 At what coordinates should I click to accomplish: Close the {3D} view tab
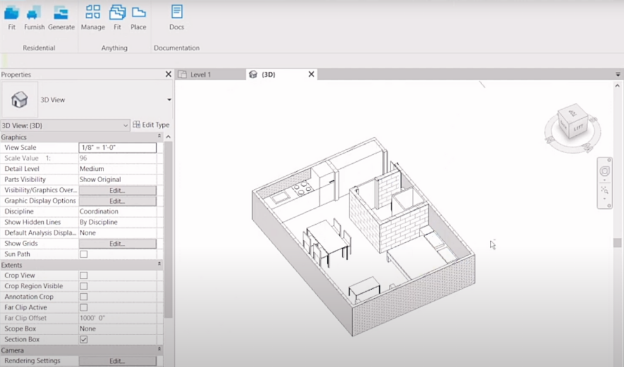click(x=311, y=74)
